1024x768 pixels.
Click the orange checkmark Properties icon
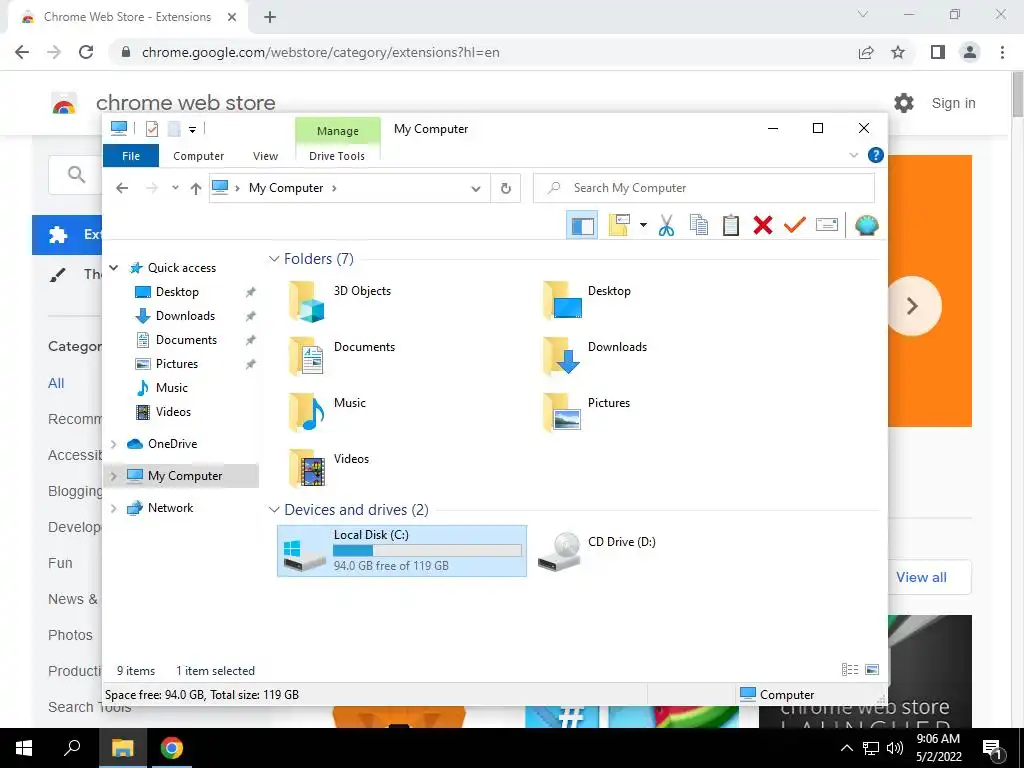(x=795, y=226)
